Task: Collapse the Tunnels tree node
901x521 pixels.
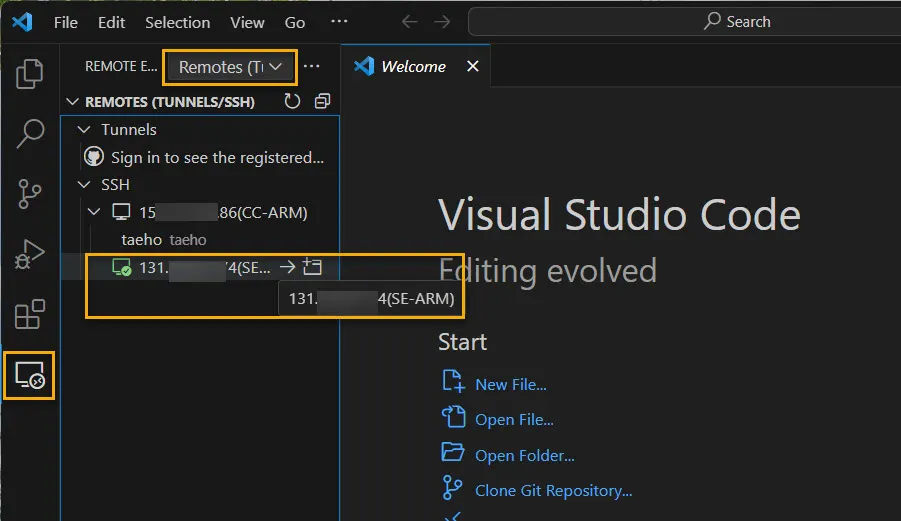Action: [x=84, y=130]
